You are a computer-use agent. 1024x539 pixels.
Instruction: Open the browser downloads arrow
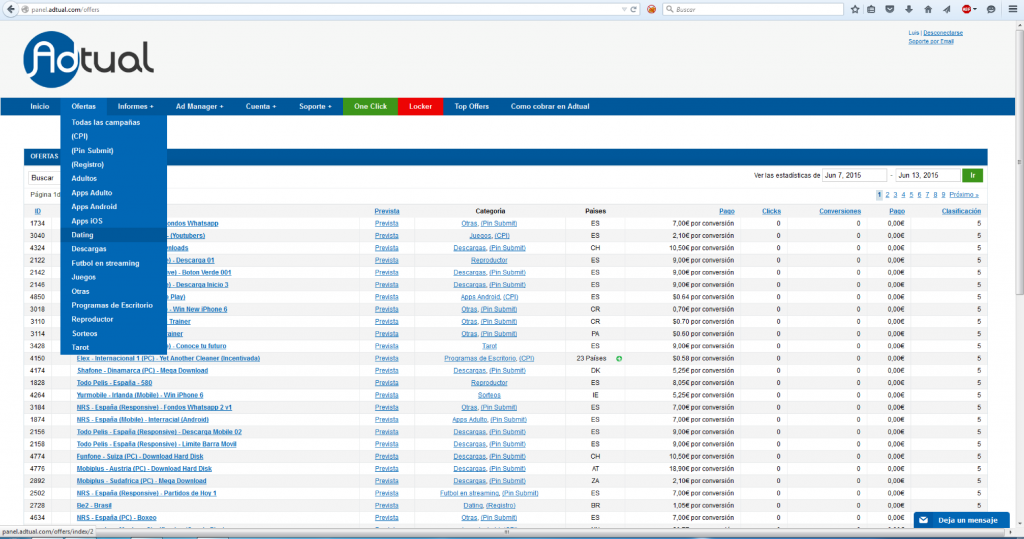[908, 9]
